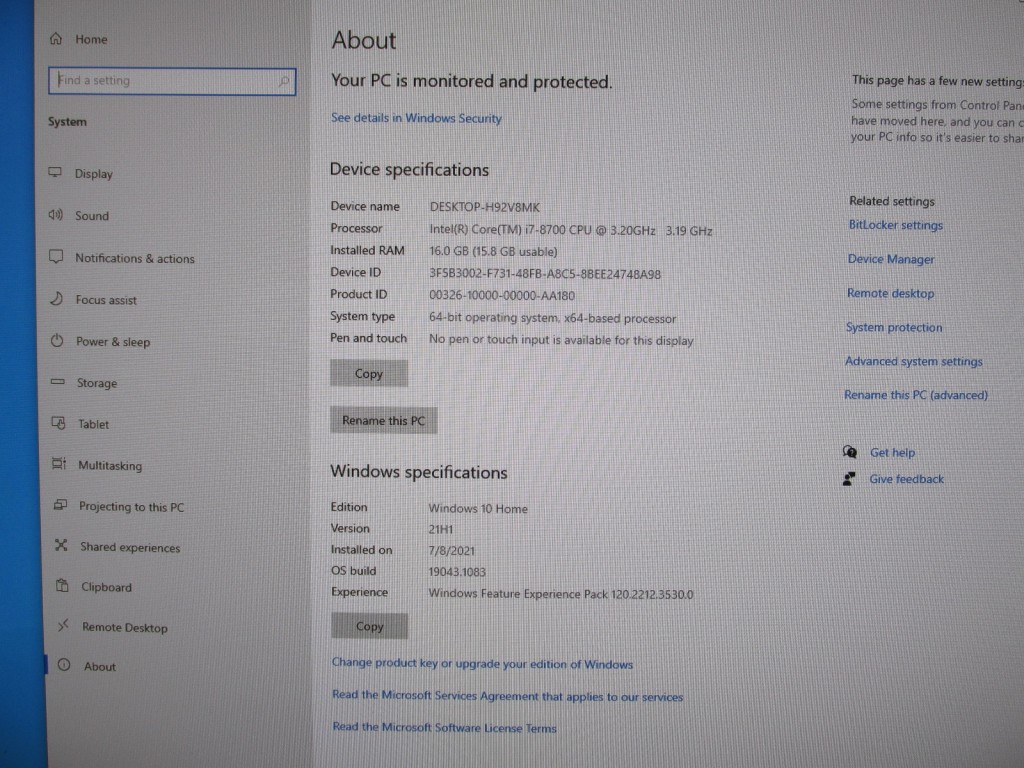Viewport: 1024px width, 768px height.
Task: Click the Notifications & actions icon
Action: (x=57, y=257)
